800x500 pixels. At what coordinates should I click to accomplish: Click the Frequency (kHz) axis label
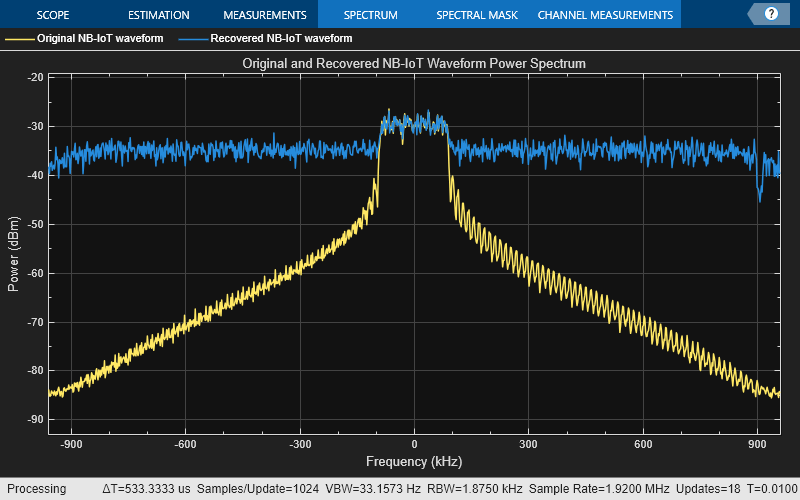(414, 461)
